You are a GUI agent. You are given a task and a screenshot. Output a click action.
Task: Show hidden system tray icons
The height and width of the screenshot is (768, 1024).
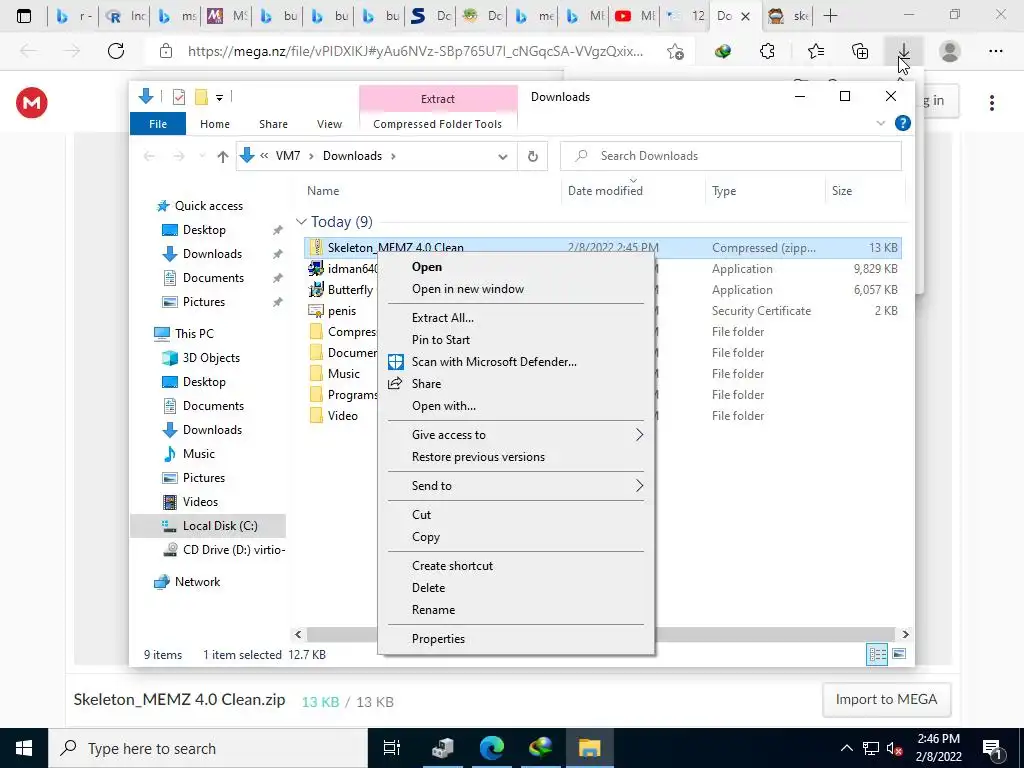[x=846, y=748]
